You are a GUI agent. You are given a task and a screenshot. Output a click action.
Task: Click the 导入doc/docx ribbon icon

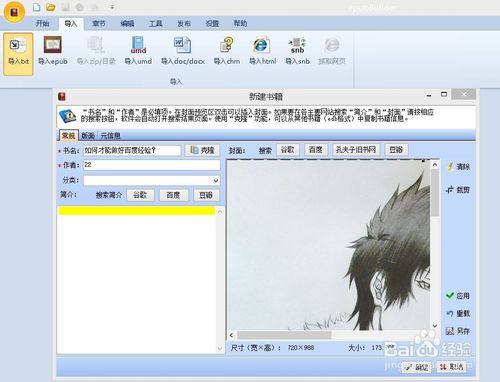[x=183, y=51]
